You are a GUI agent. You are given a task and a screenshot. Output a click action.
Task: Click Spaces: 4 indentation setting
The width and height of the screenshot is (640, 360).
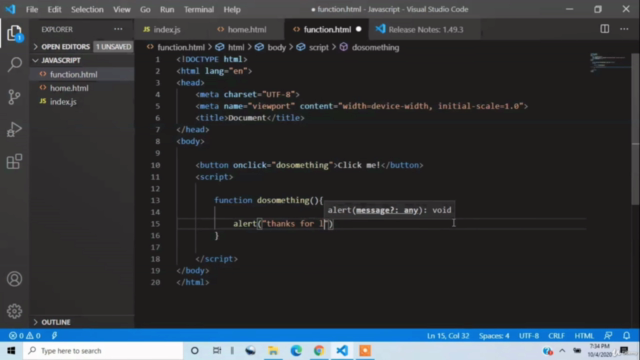tap(494, 336)
